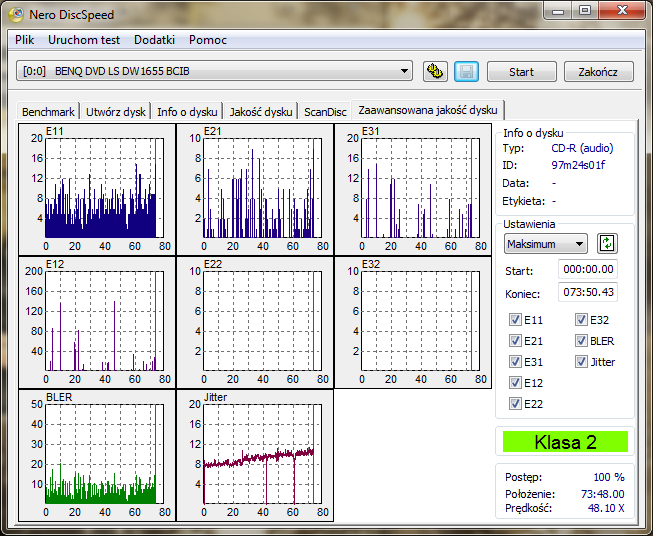The image size is (653, 536).
Task: Click the empty E32 graph
Action: [413, 322]
